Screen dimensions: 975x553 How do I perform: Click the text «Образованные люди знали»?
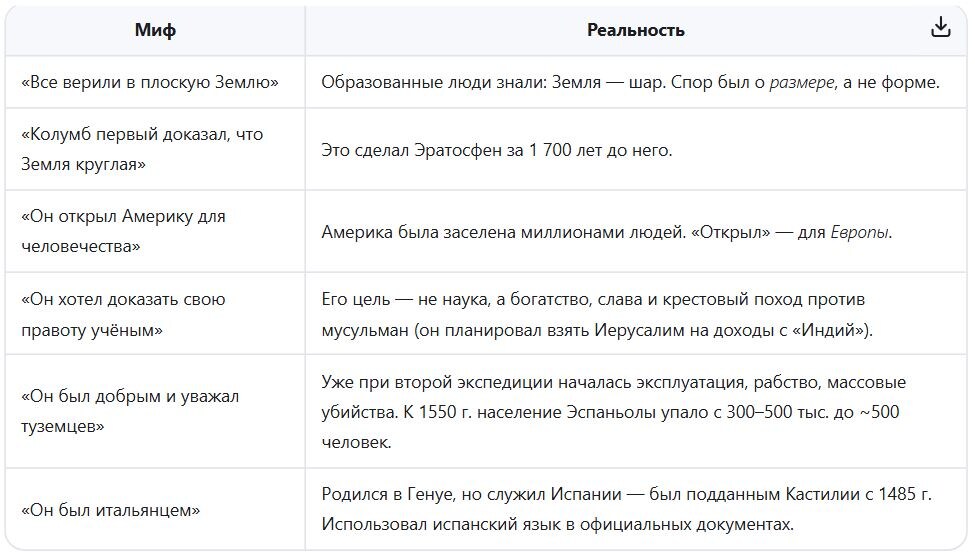pyautogui.click(x=433, y=82)
